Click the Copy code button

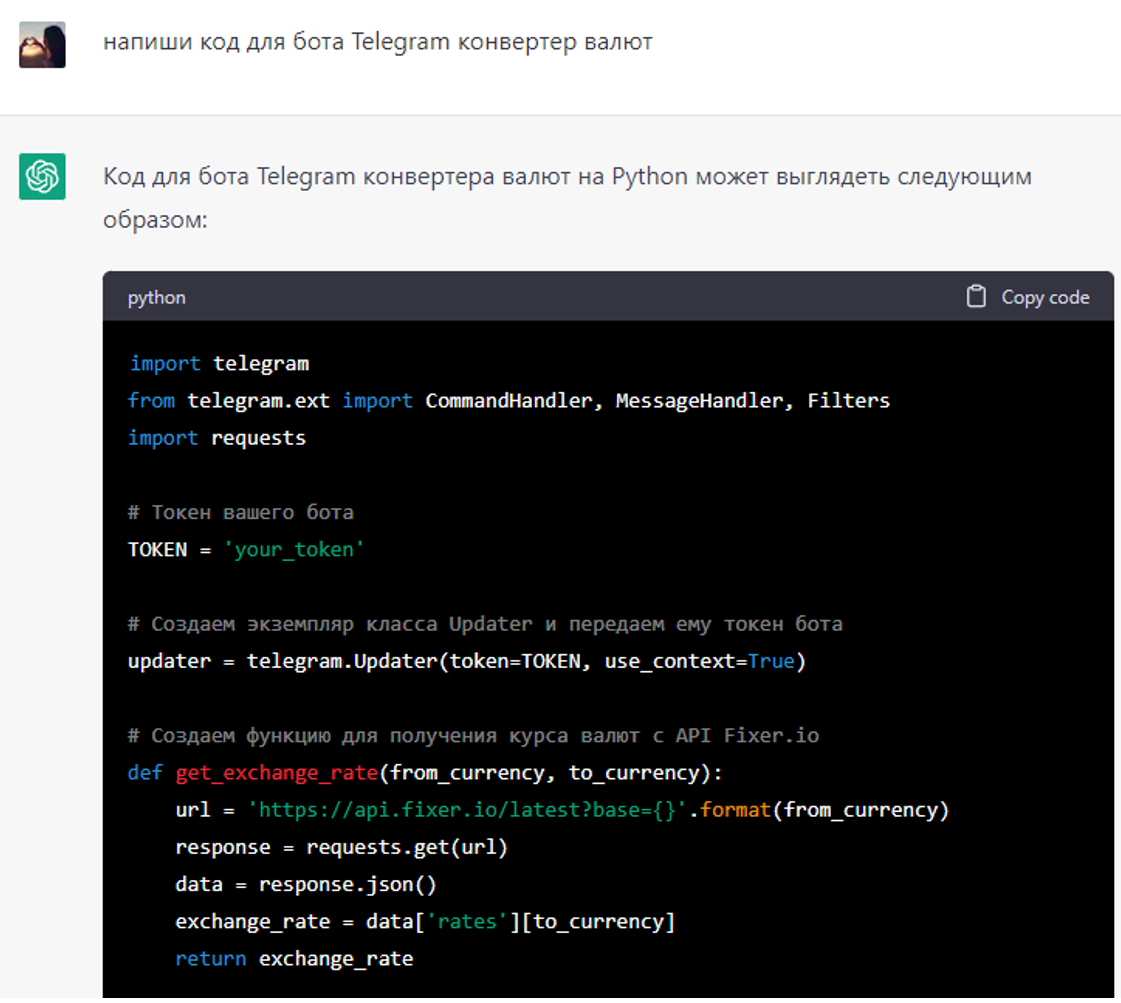tap(1028, 297)
